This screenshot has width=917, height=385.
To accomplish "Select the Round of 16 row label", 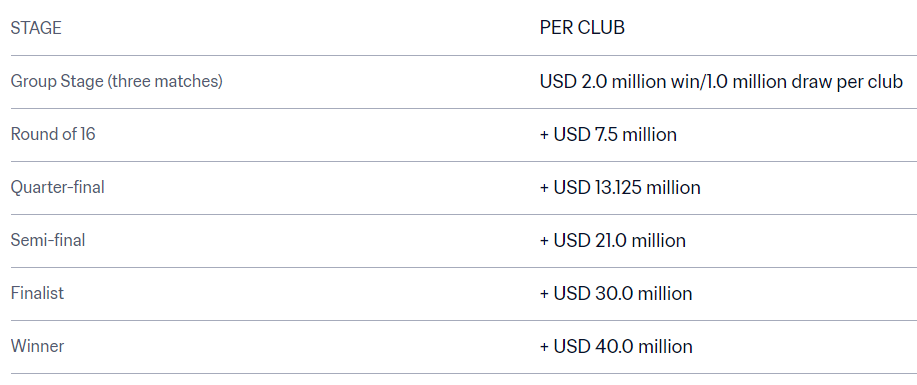I will click(x=53, y=134).
